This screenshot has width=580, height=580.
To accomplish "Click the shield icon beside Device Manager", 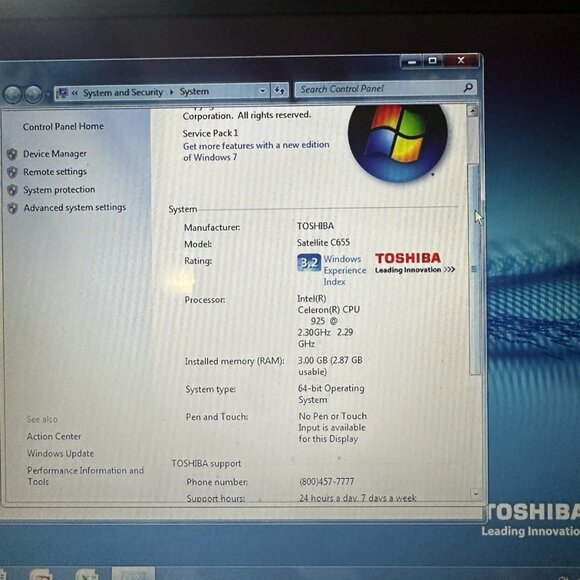I will pyautogui.click(x=12, y=154).
